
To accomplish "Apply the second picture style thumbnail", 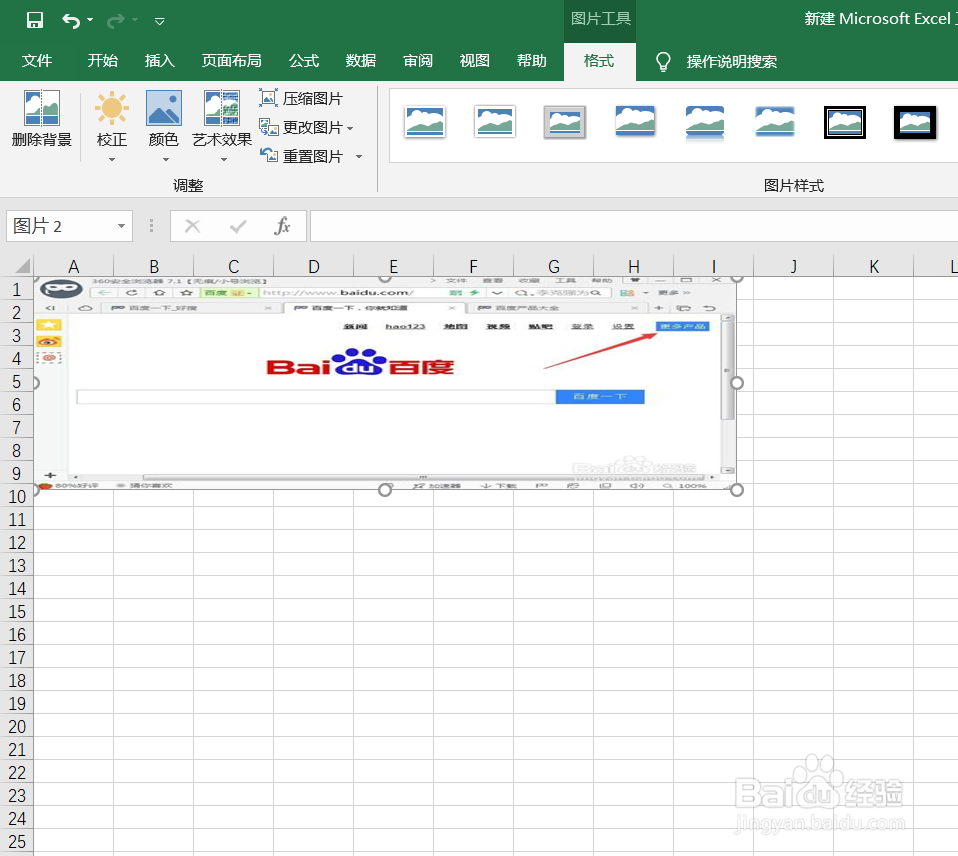I will click(x=494, y=122).
